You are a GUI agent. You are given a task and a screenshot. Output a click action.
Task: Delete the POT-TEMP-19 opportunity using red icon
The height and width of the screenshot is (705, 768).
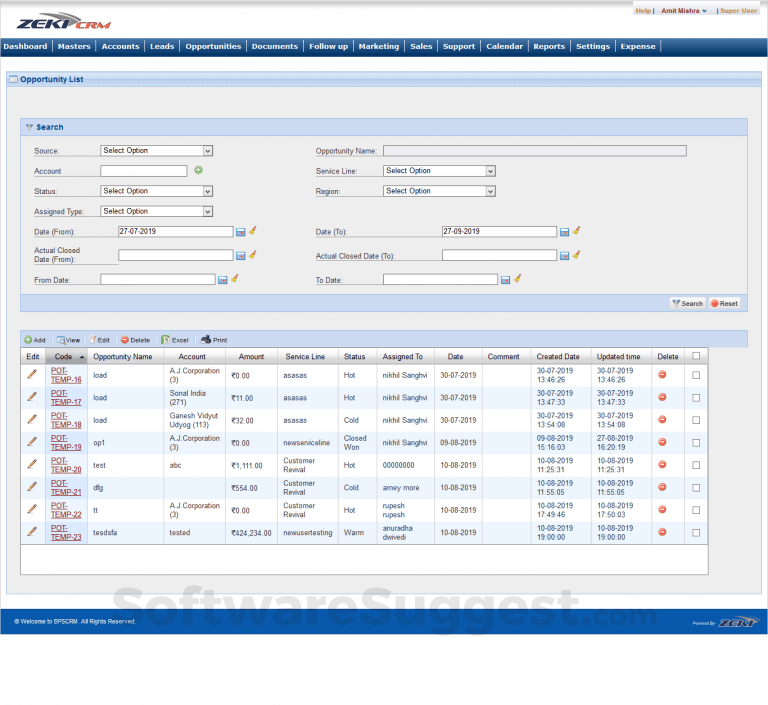[662, 442]
